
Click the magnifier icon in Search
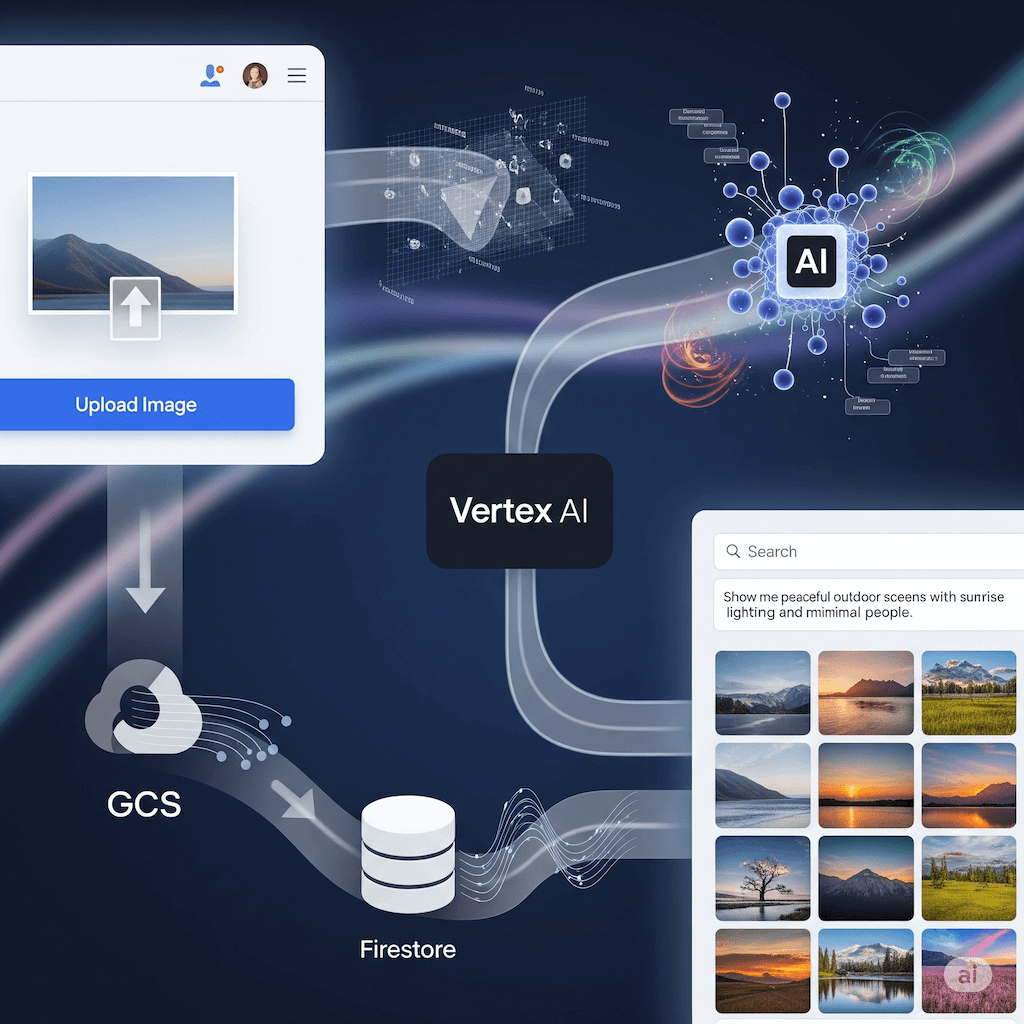tap(733, 551)
